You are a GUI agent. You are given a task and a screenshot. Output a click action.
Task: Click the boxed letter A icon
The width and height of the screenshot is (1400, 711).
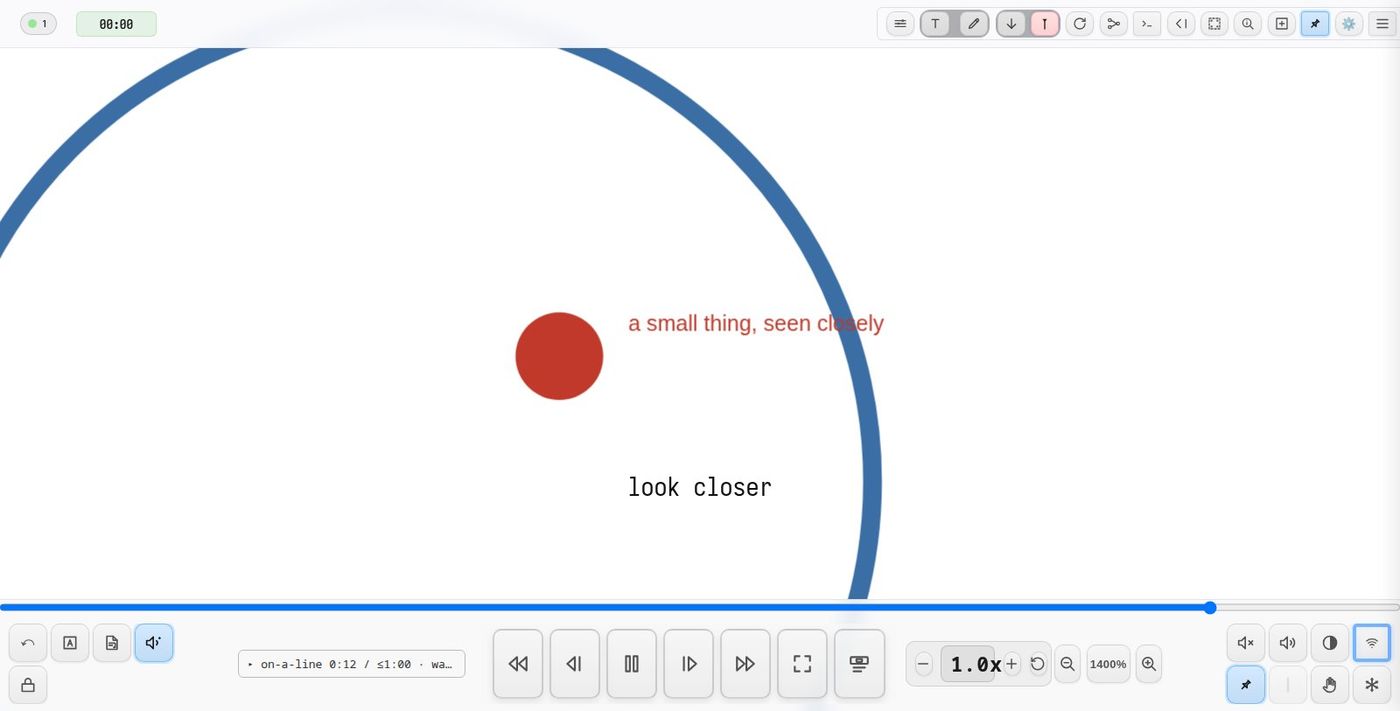pos(70,643)
